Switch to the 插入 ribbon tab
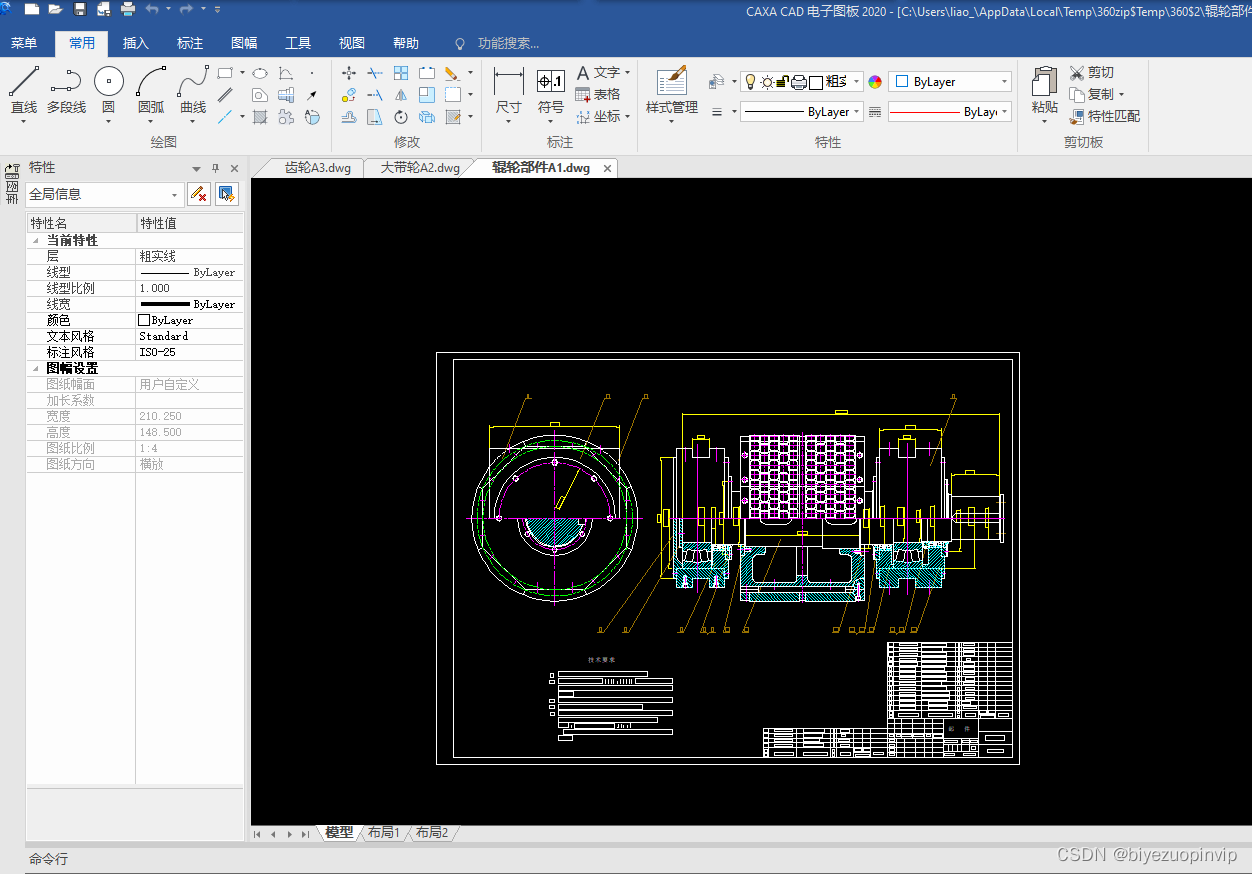 tap(136, 43)
